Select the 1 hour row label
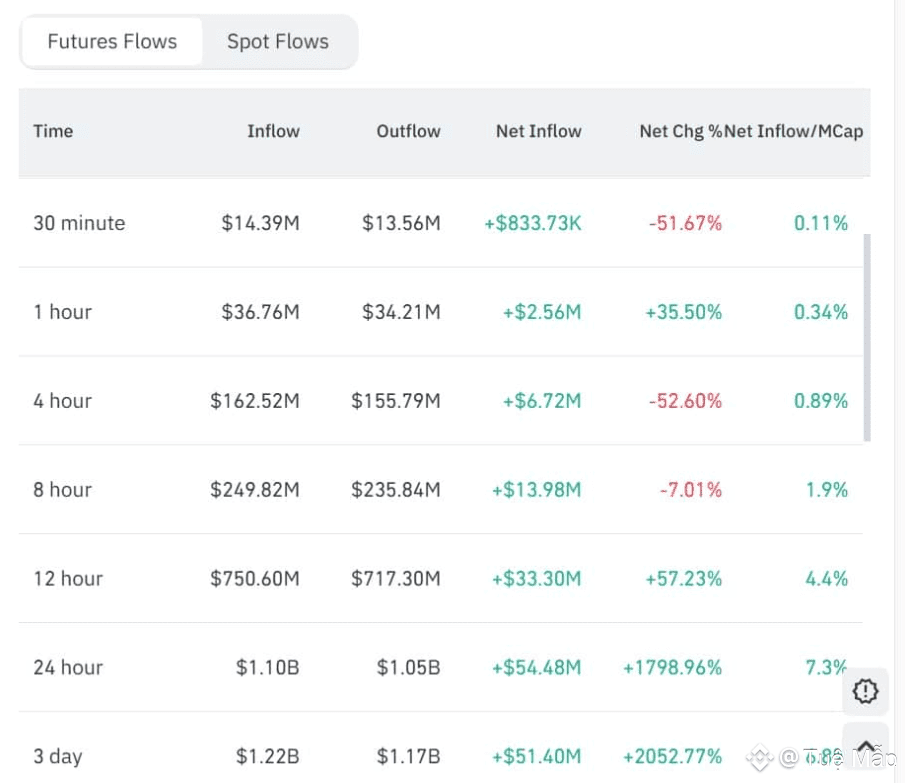The width and height of the screenshot is (905, 783). coord(62,312)
